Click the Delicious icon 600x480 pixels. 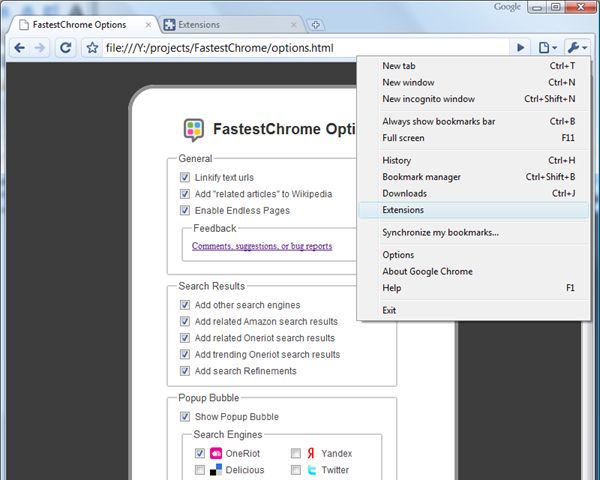[216, 470]
